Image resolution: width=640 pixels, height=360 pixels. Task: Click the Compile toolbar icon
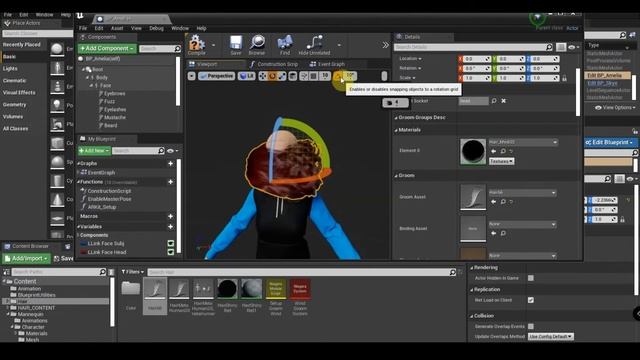(197, 44)
